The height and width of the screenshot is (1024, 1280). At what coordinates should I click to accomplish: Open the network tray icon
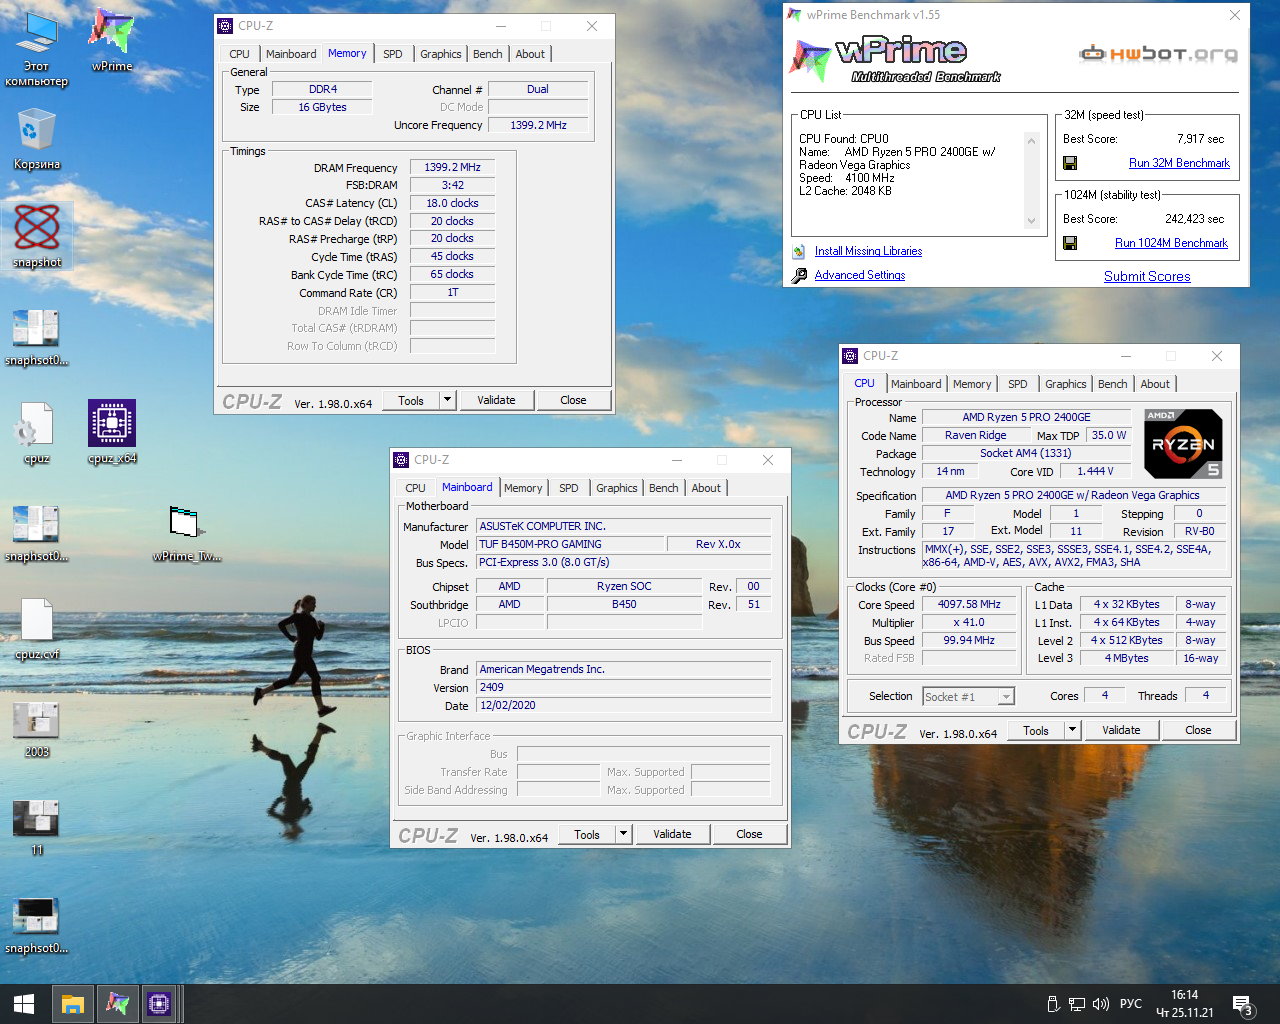click(1077, 1004)
